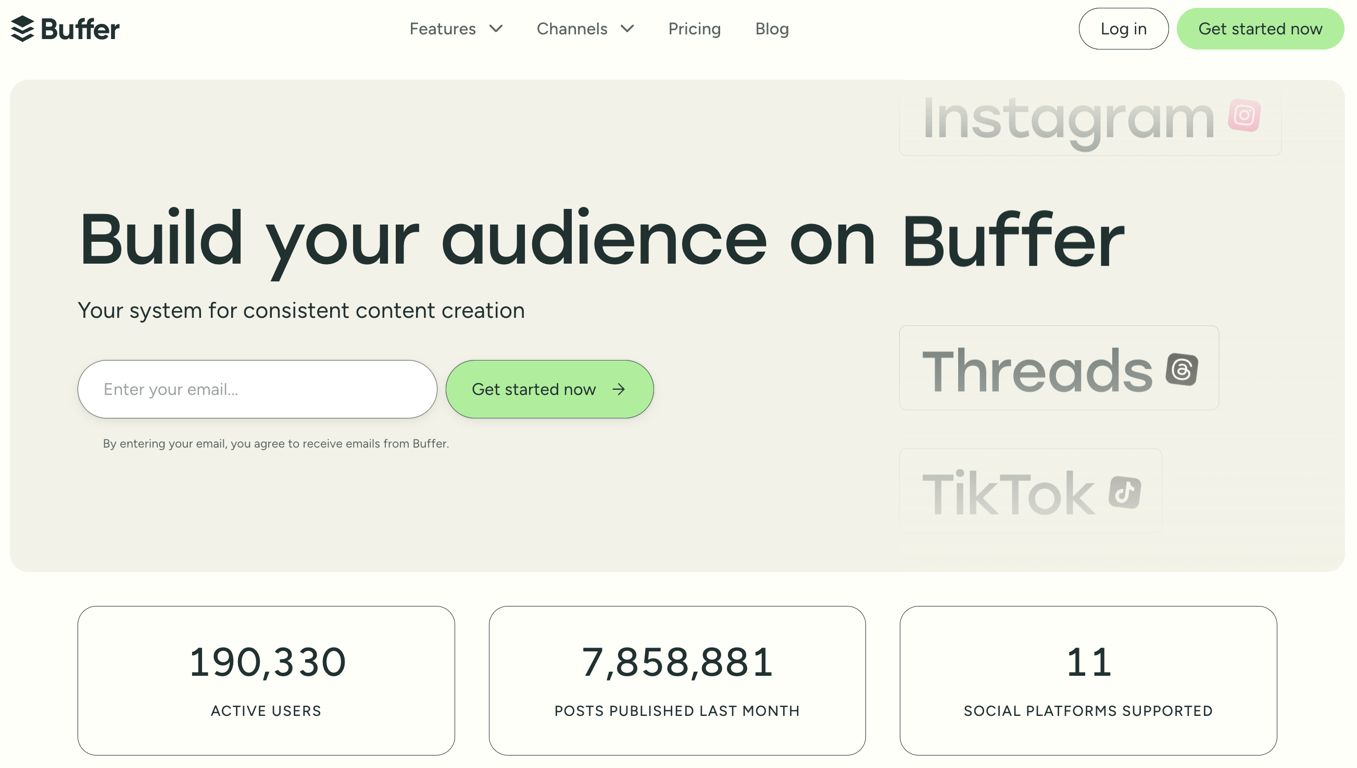Click the Posts Published Last Month card
This screenshot has height=768, width=1357.
(x=677, y=680)
